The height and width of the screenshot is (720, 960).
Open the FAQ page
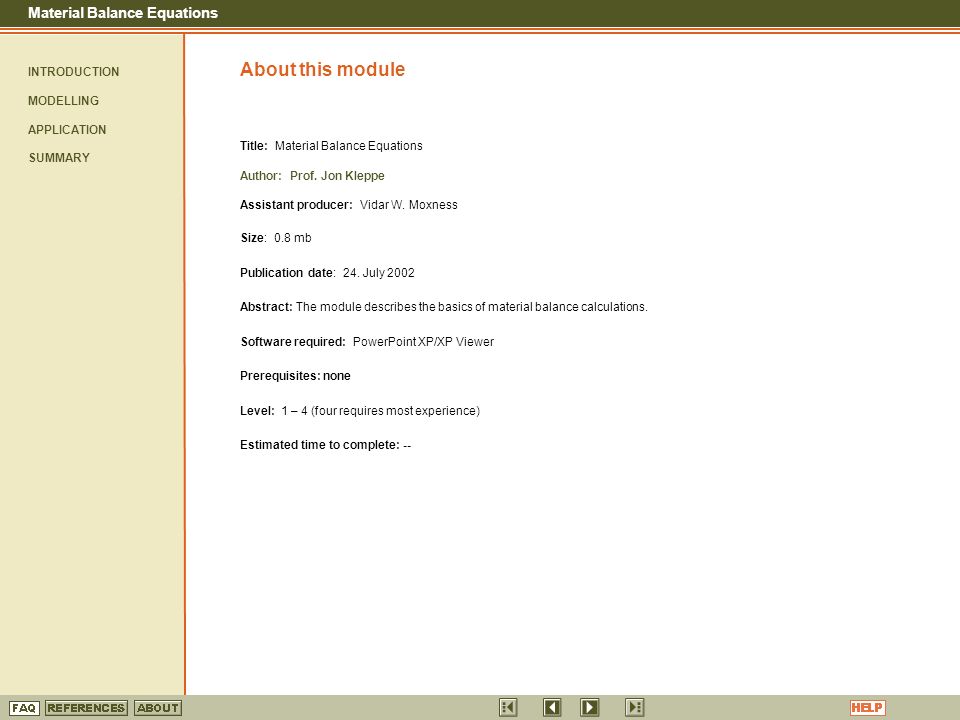tap(24, 708)
